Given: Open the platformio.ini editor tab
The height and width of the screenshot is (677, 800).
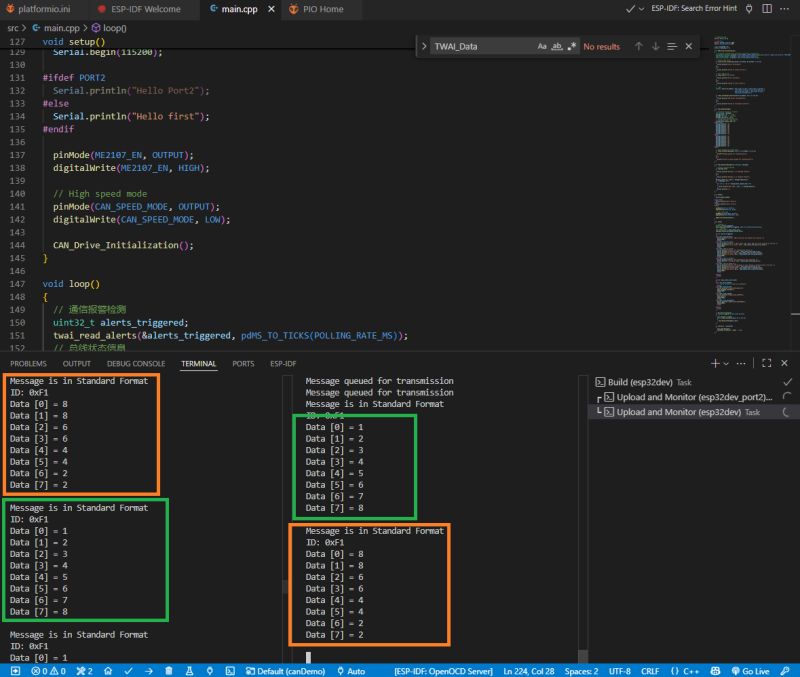Looking at the screenshot, I should click(x=38, y=9).
